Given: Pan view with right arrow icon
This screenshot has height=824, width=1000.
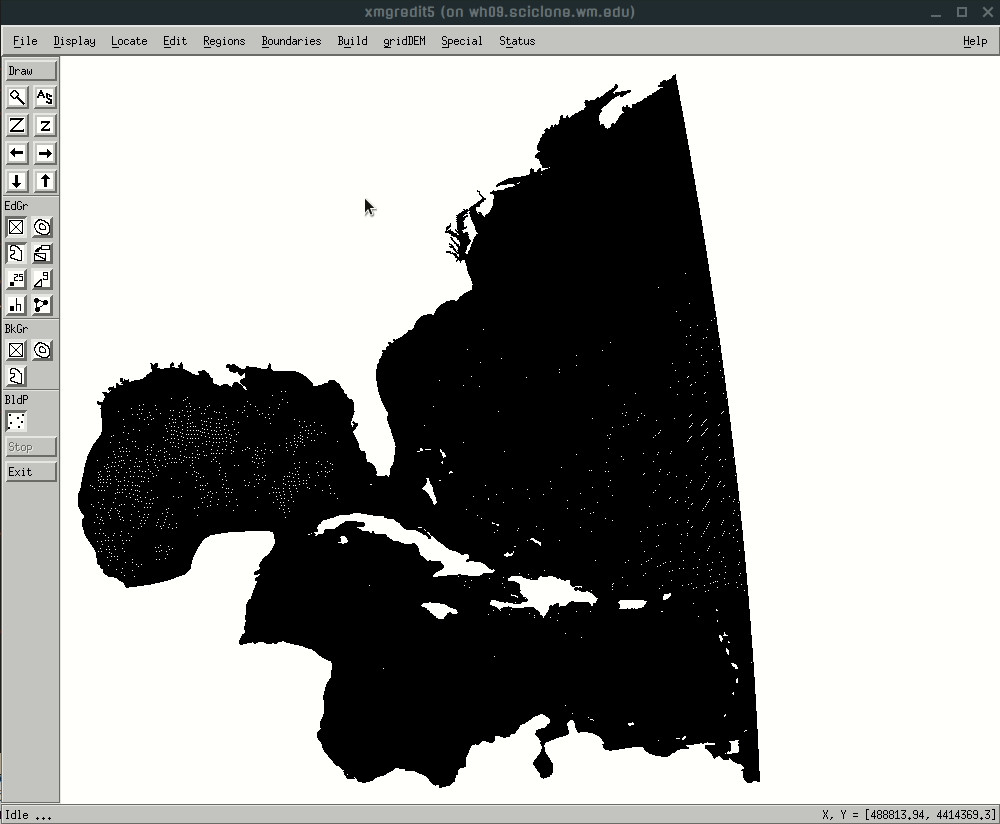Looking at the screenshot, I should tap(45, 153).
